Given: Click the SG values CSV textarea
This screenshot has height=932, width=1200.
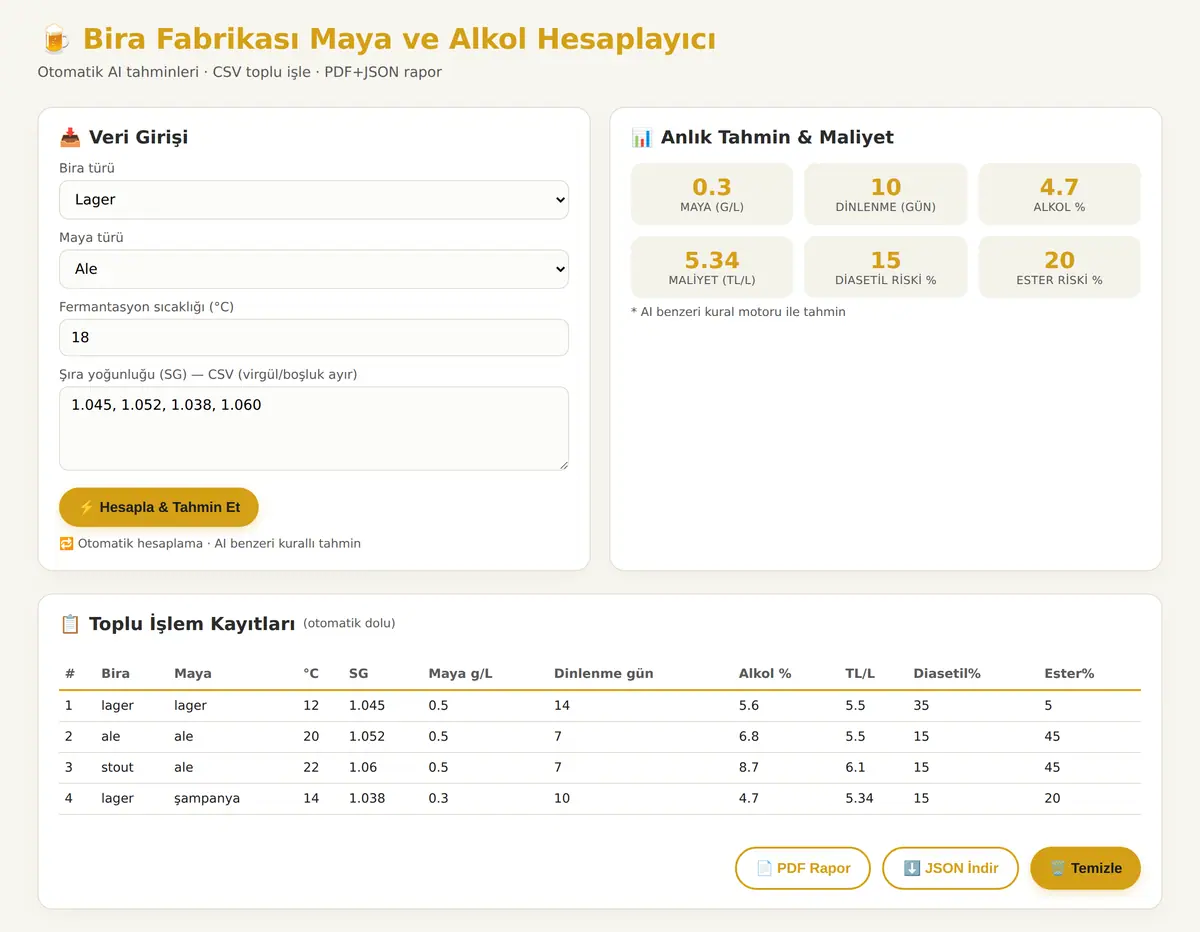Looking at the screenshot, I should click(314, 428).
